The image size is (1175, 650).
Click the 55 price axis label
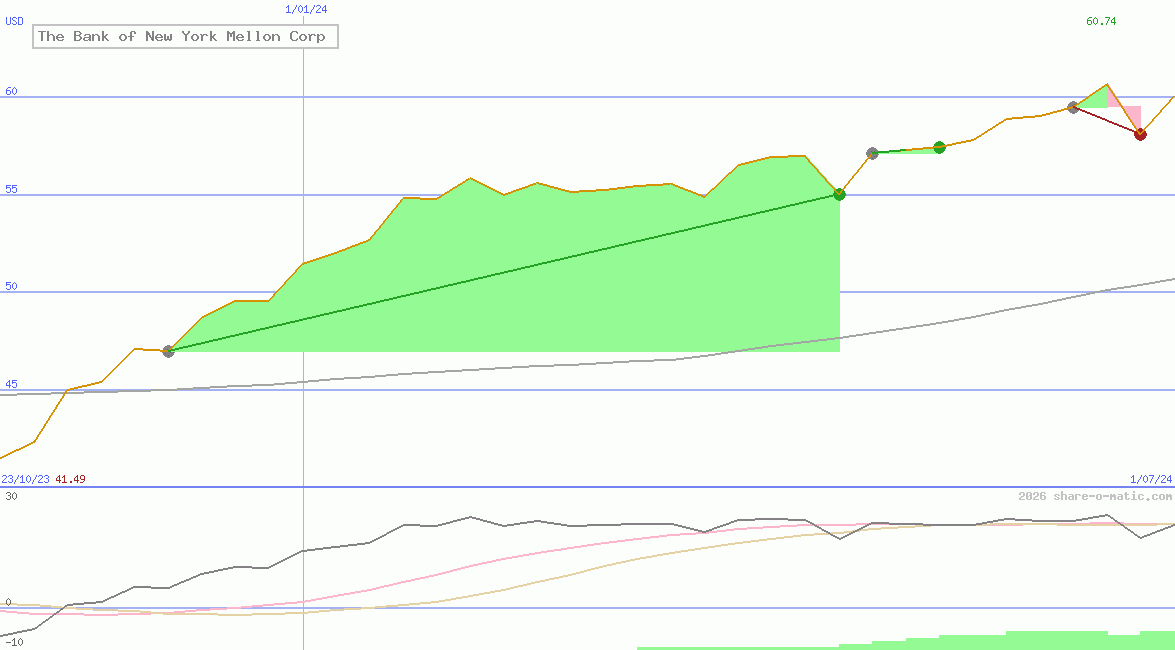11,190
